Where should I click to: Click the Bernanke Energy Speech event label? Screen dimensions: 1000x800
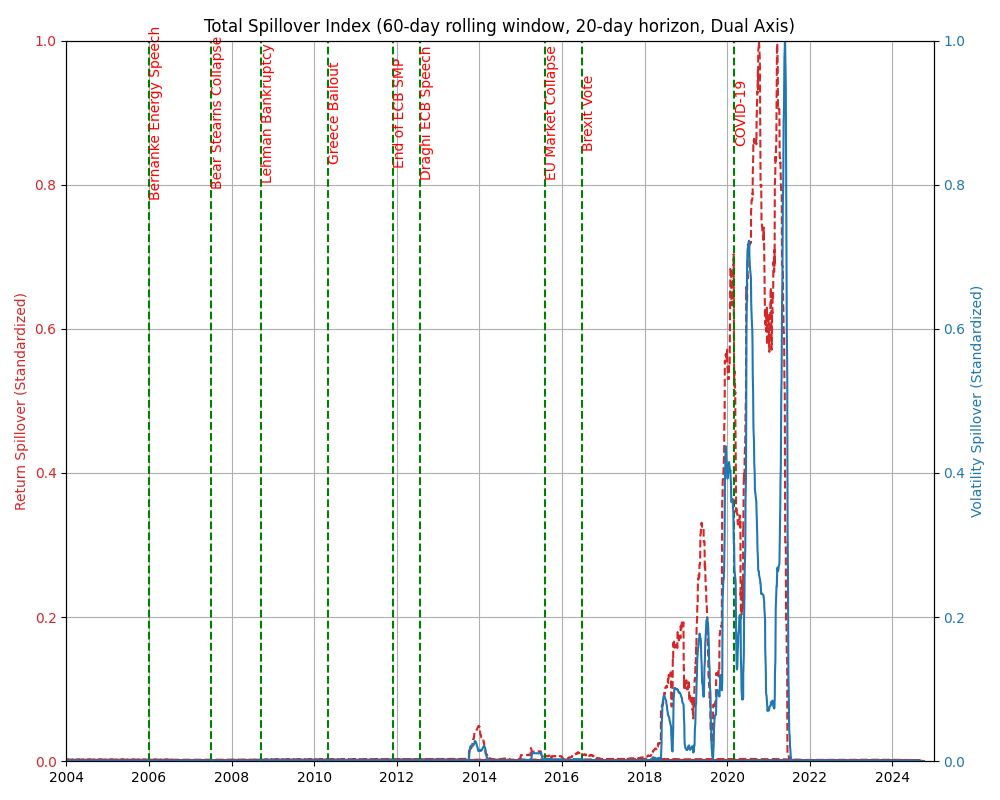tap(156, 113)
